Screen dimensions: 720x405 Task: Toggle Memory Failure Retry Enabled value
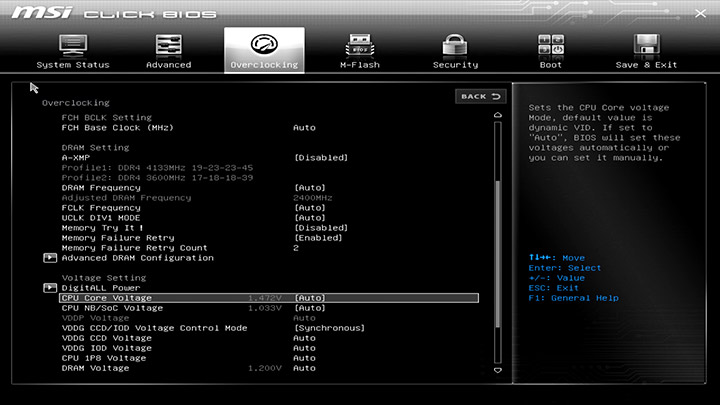318,237
